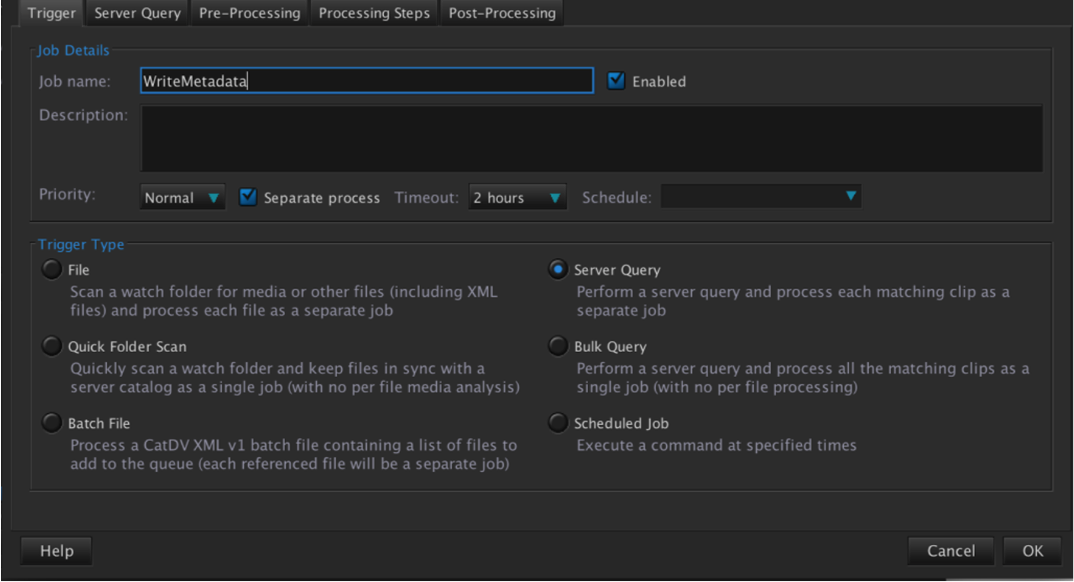
Task: Uncheck the Enabled checkbox
Action: (616, 81)
